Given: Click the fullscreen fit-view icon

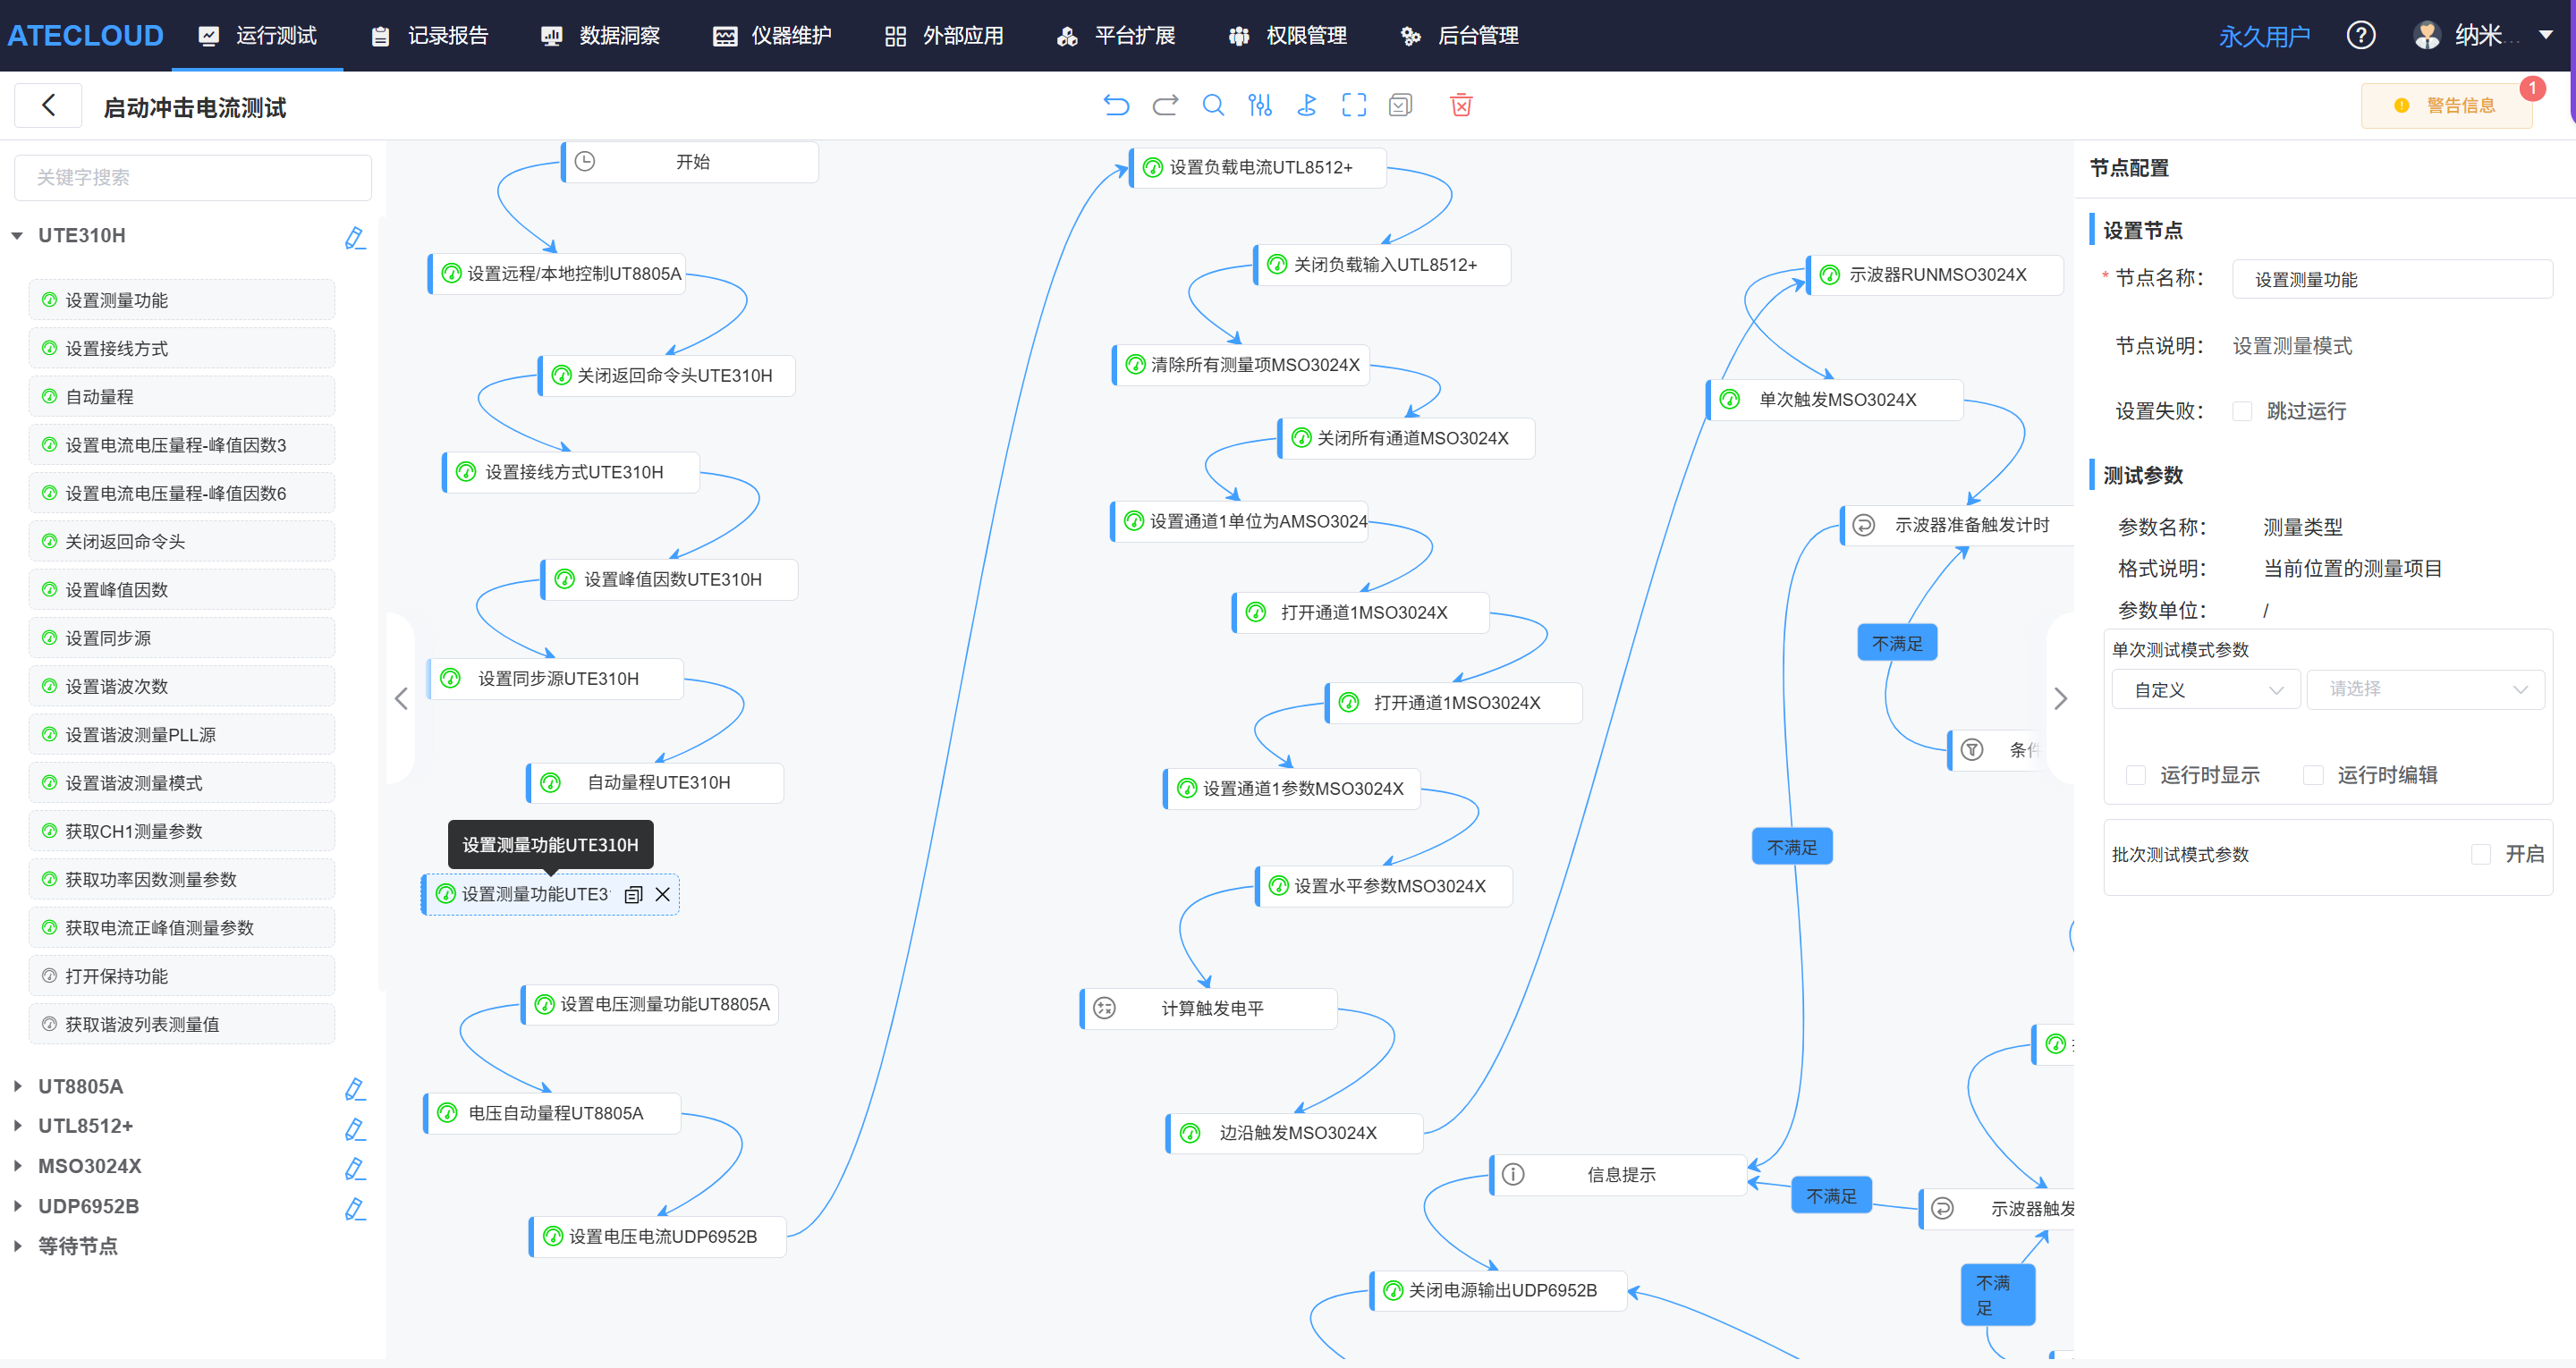Looking at the screenshot, I should pos(1354,105).
